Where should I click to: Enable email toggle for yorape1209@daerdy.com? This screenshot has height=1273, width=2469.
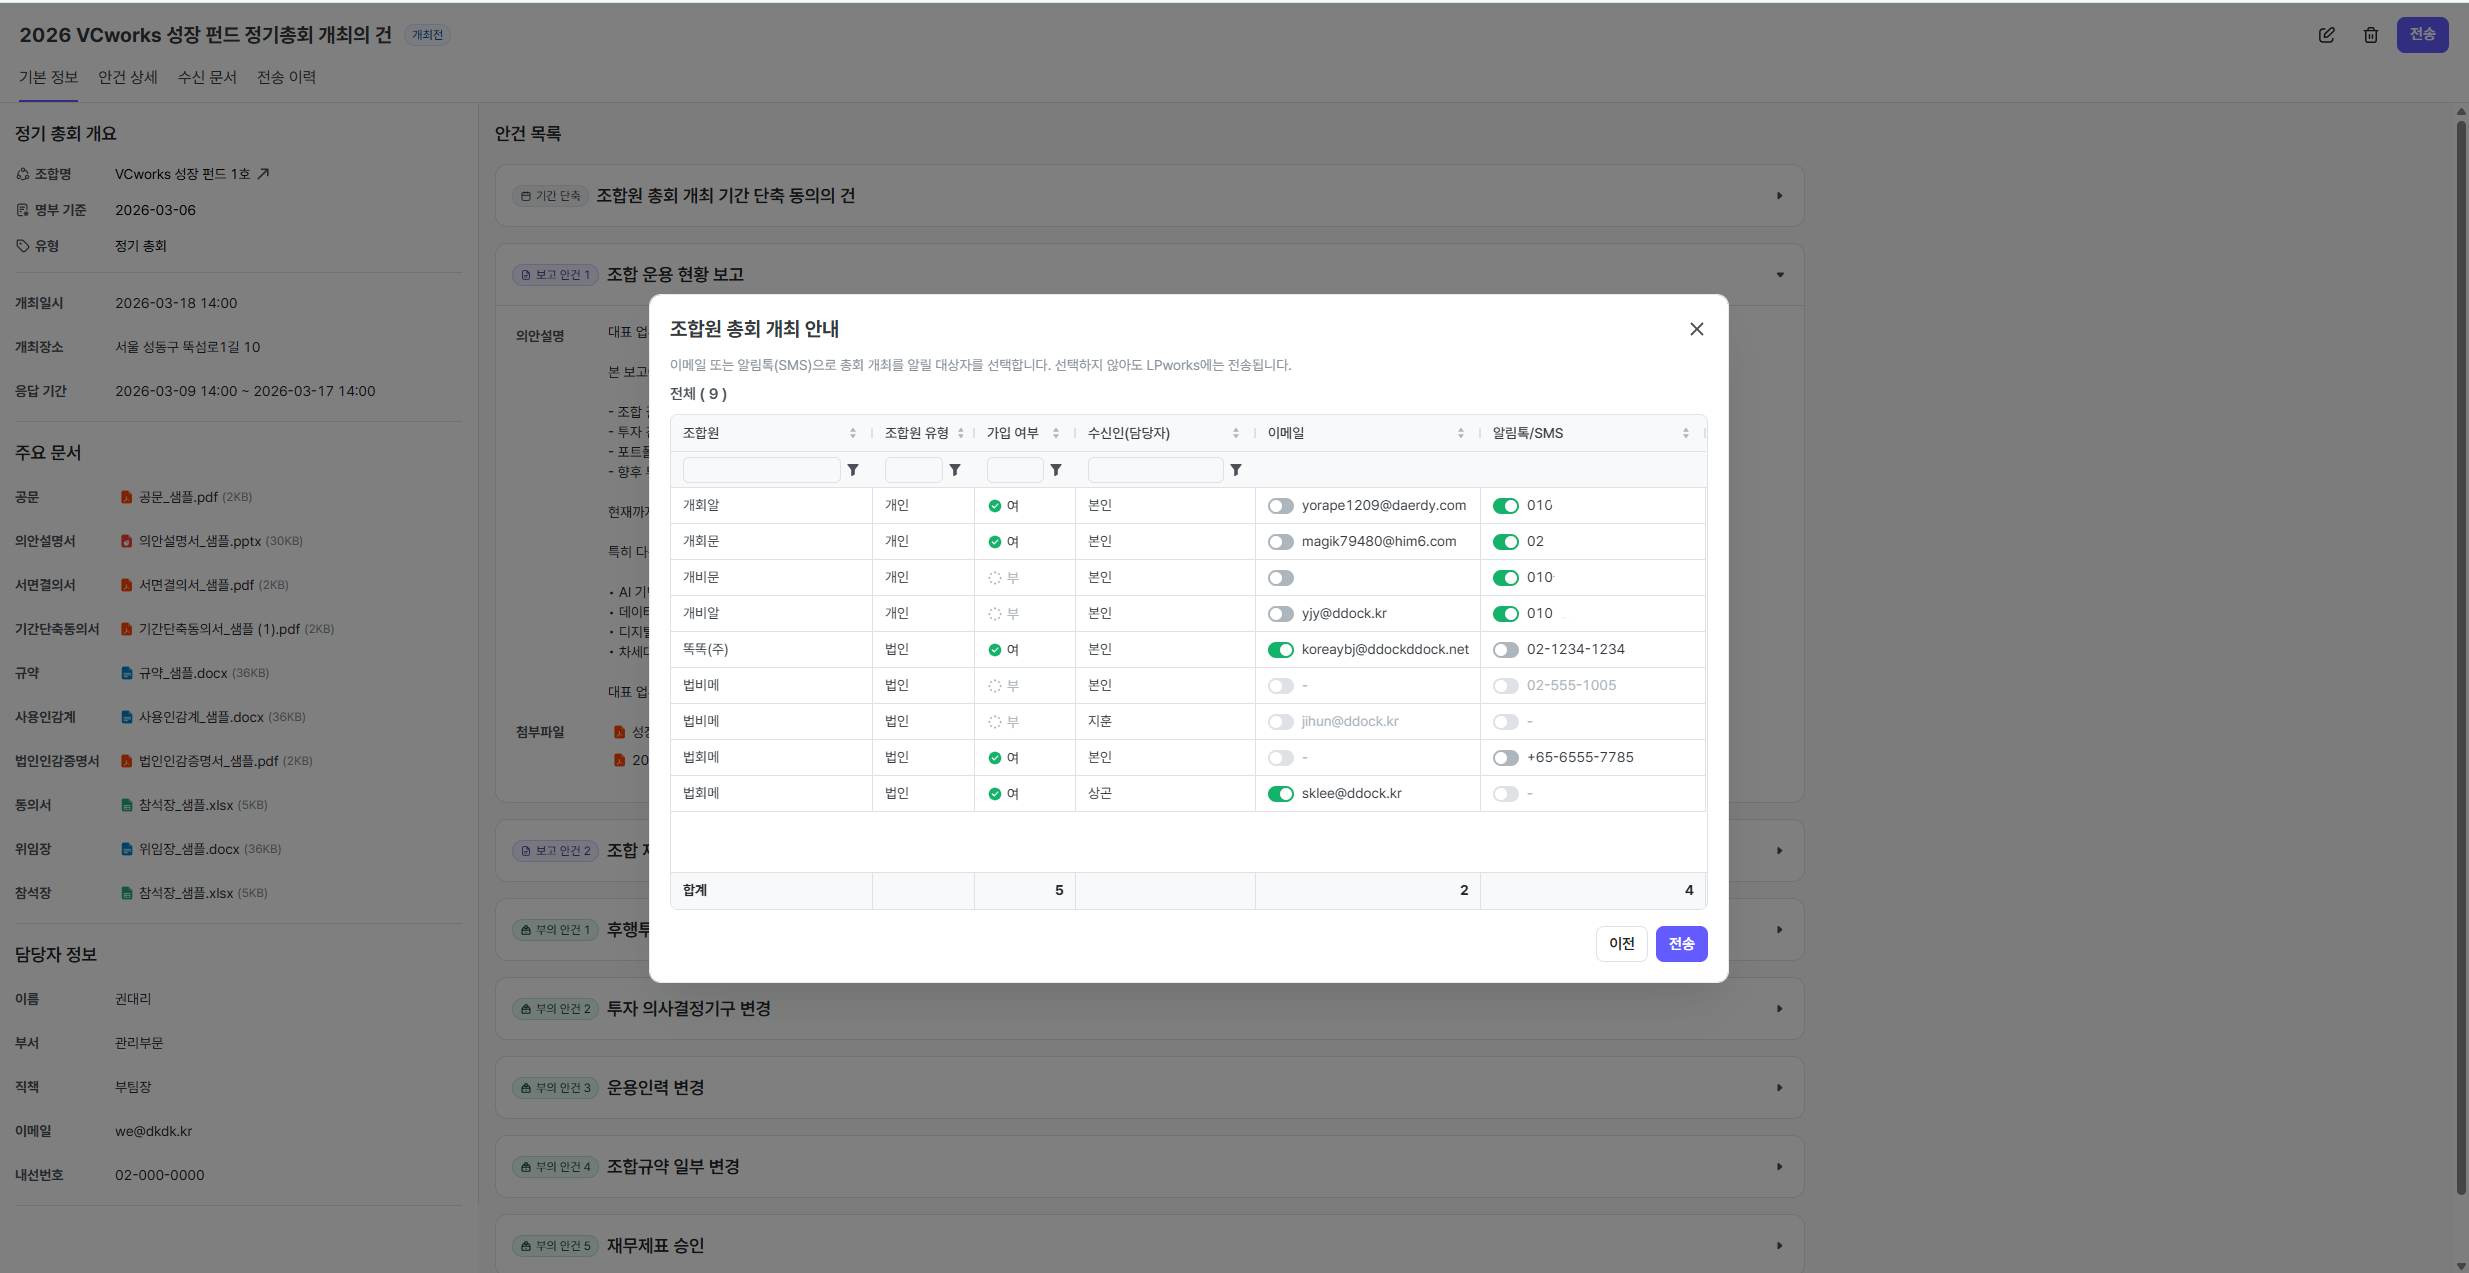[x=1281, y=506]
